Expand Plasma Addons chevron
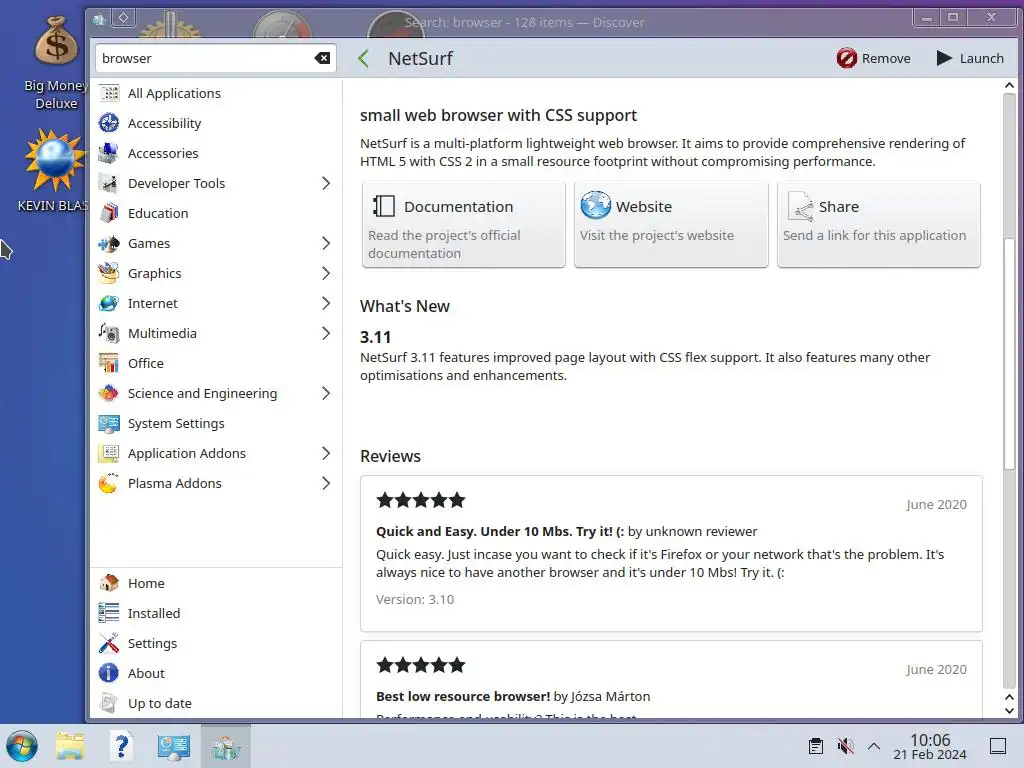The width and height of the screenshot is (1024, 768). [x=326, y=484]
